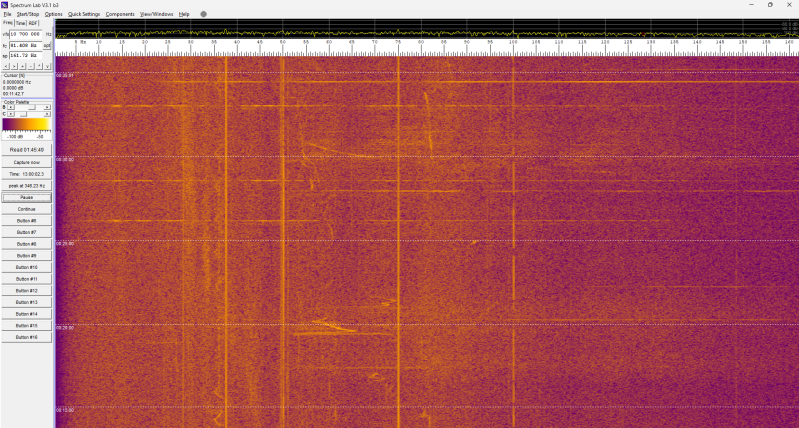Switch to the Freq tab
The width and height of the screenshot is (799, 428).
(x=8, y=23)
